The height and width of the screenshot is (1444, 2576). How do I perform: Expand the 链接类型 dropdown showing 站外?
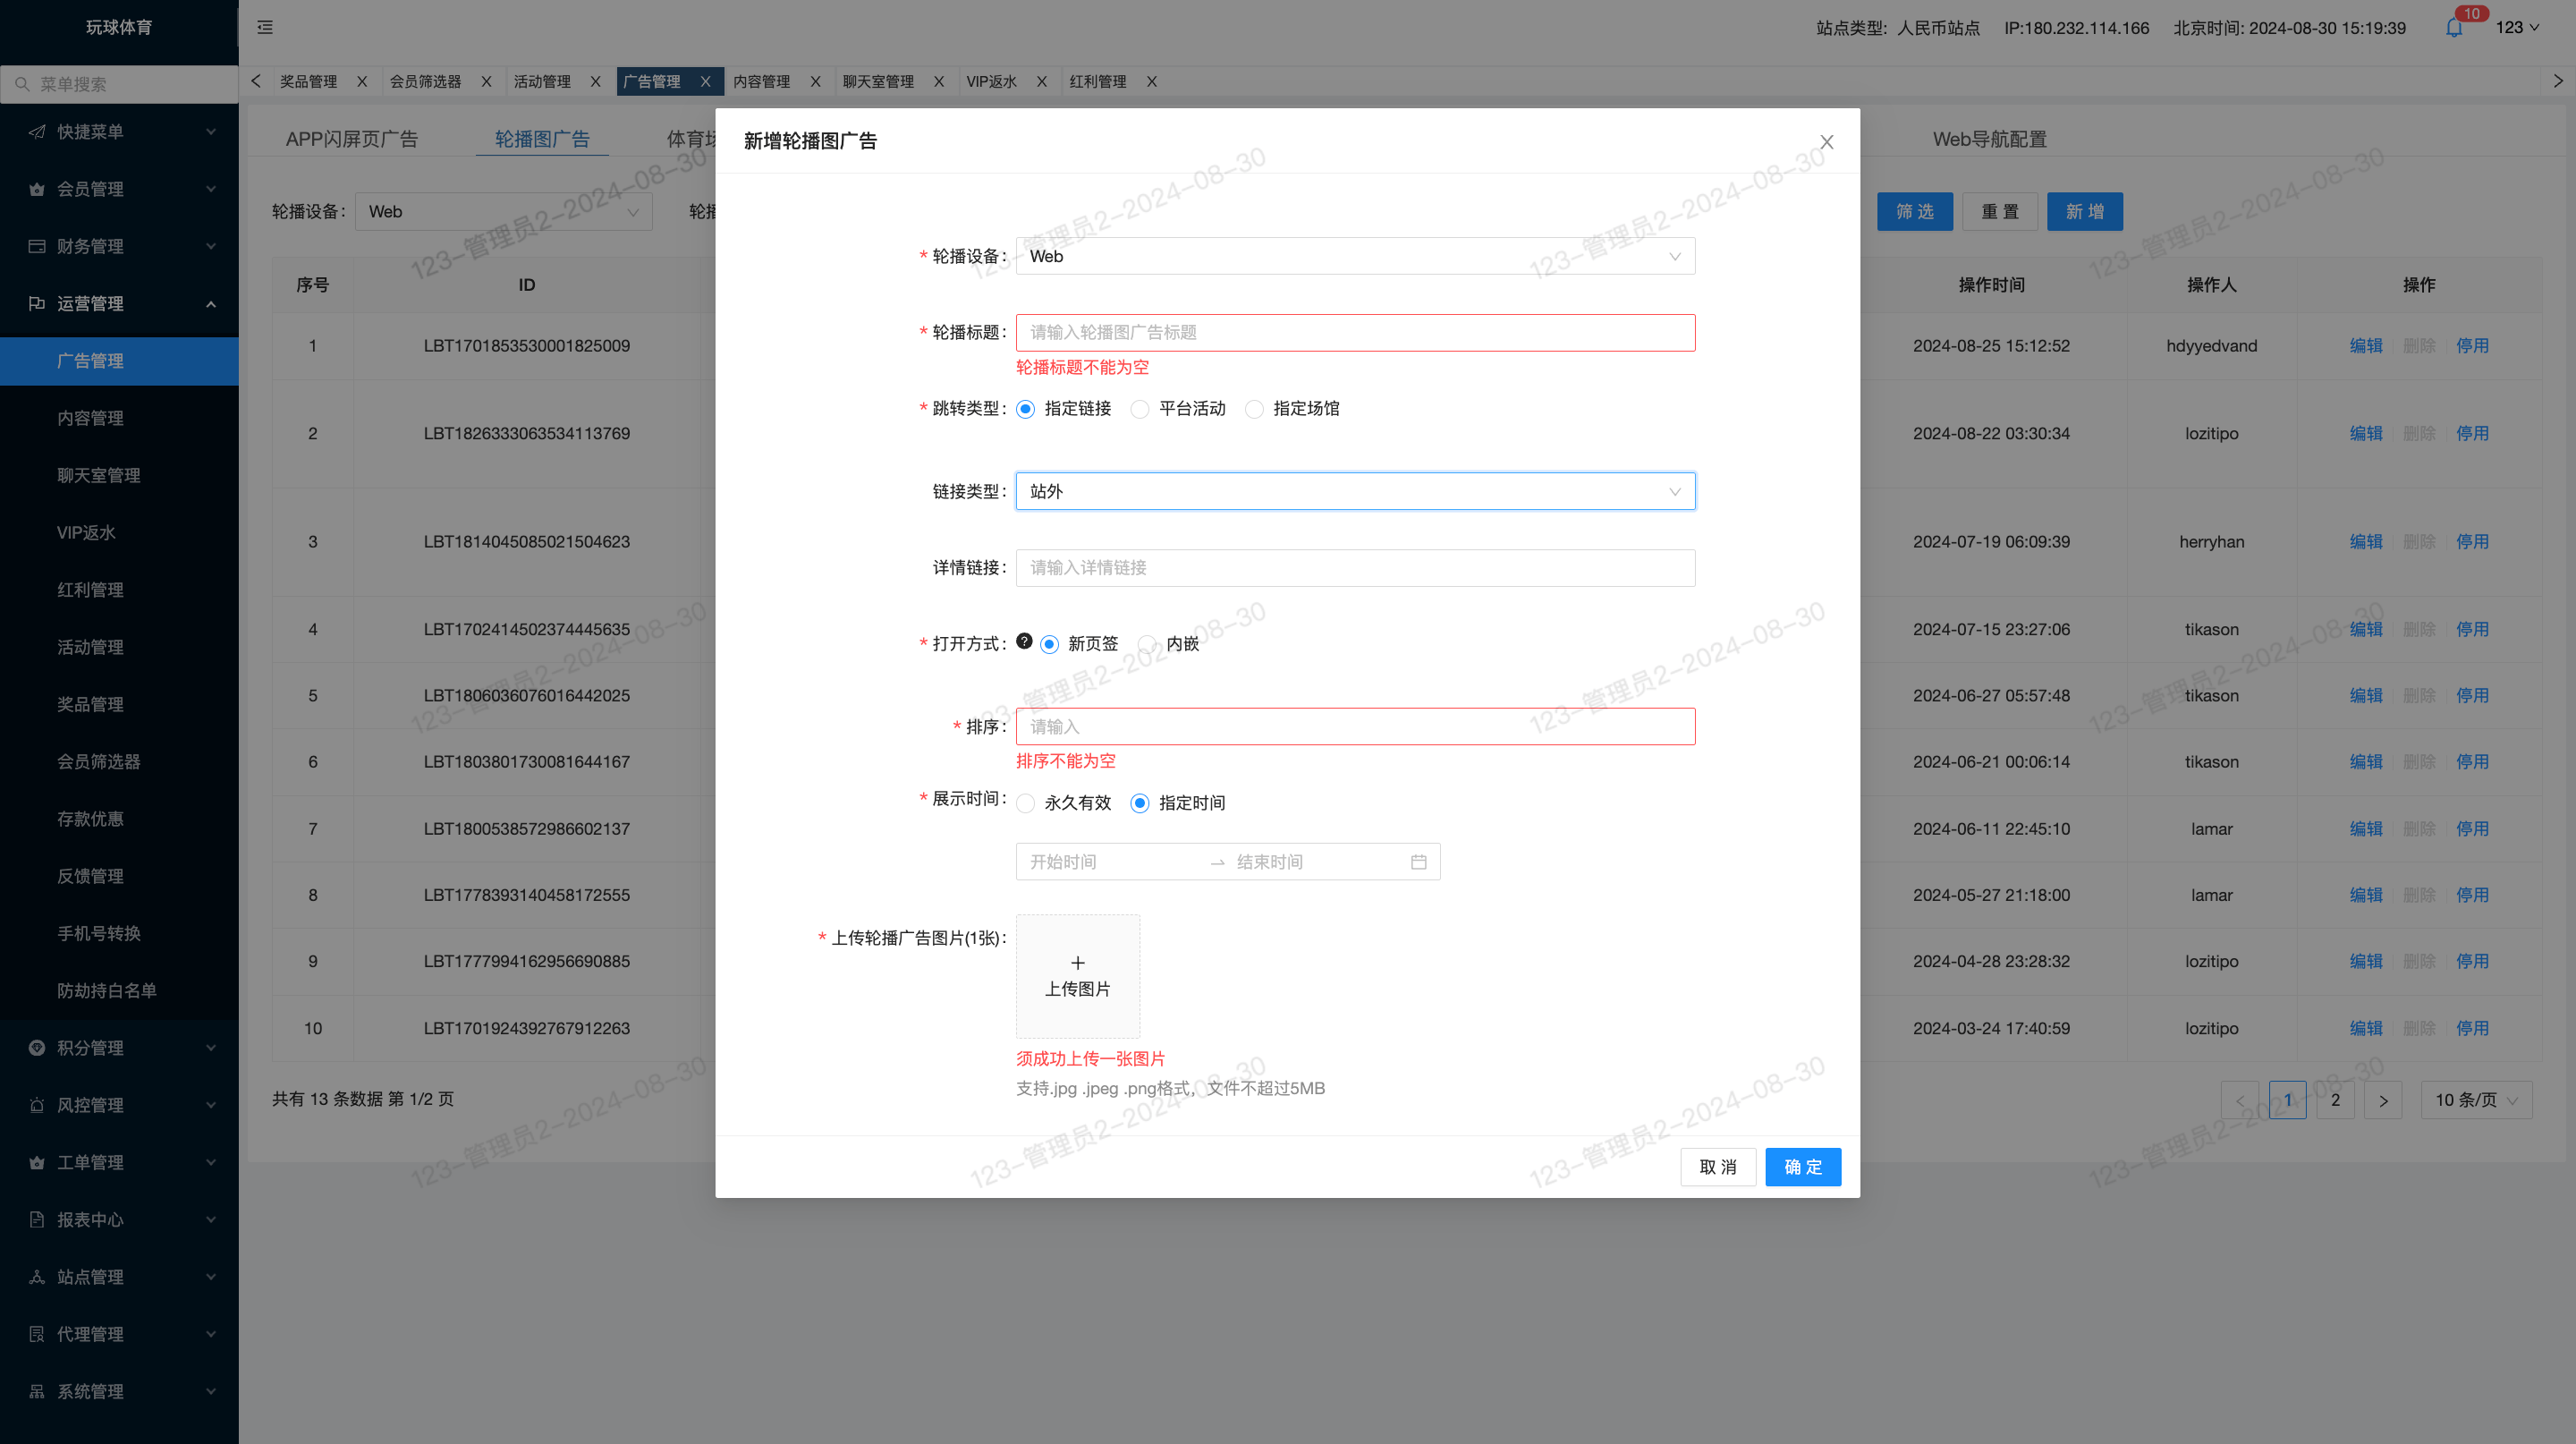[1355, 491]
